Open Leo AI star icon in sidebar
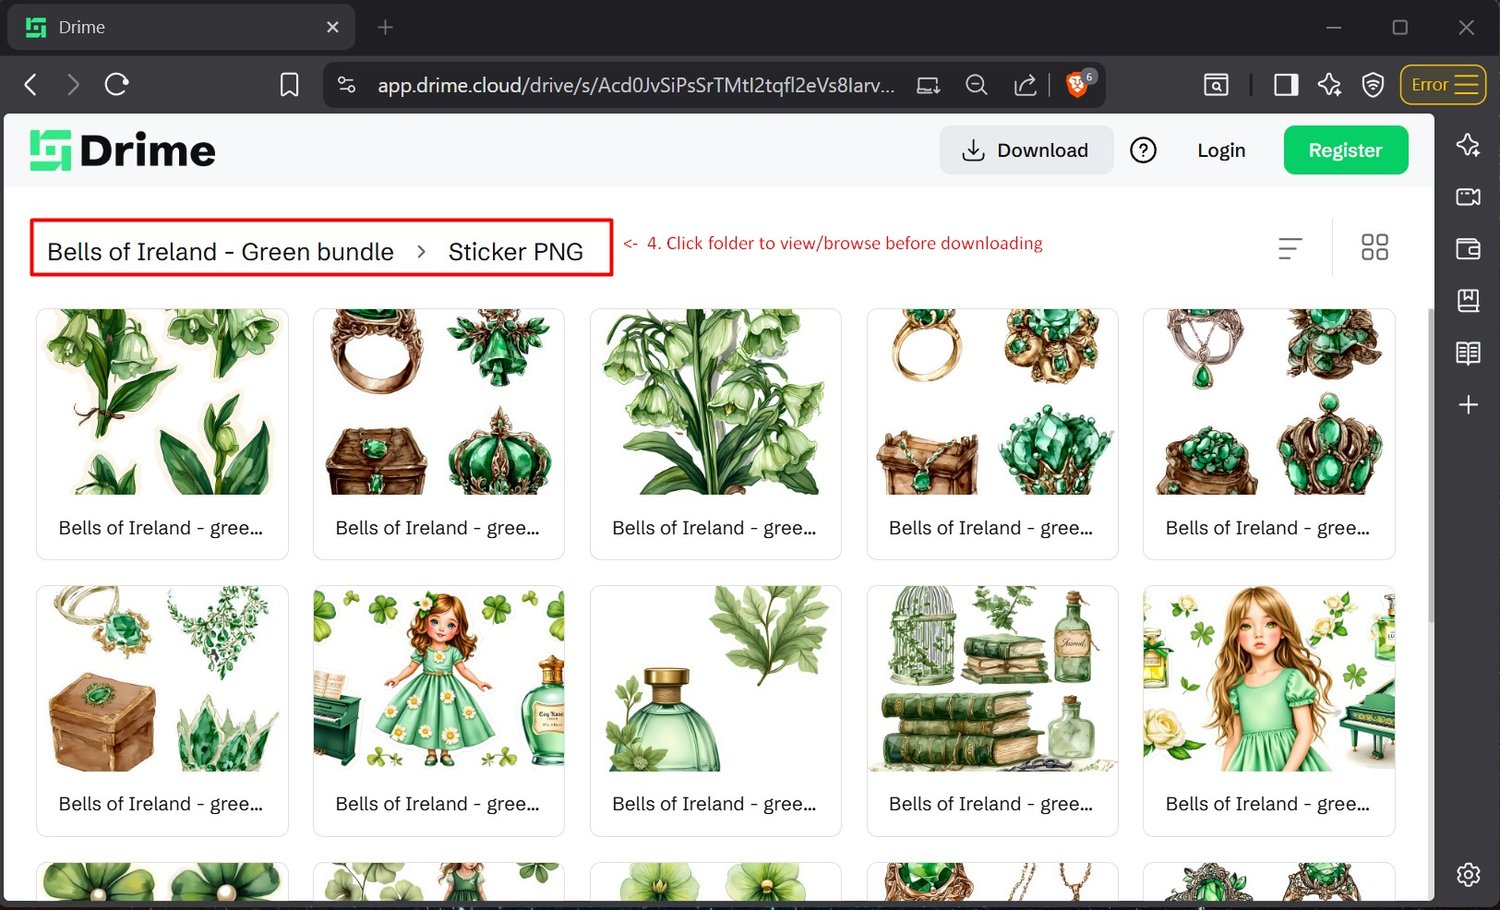This screenshot has width=1500, height=910. [x=1468, y=145]
